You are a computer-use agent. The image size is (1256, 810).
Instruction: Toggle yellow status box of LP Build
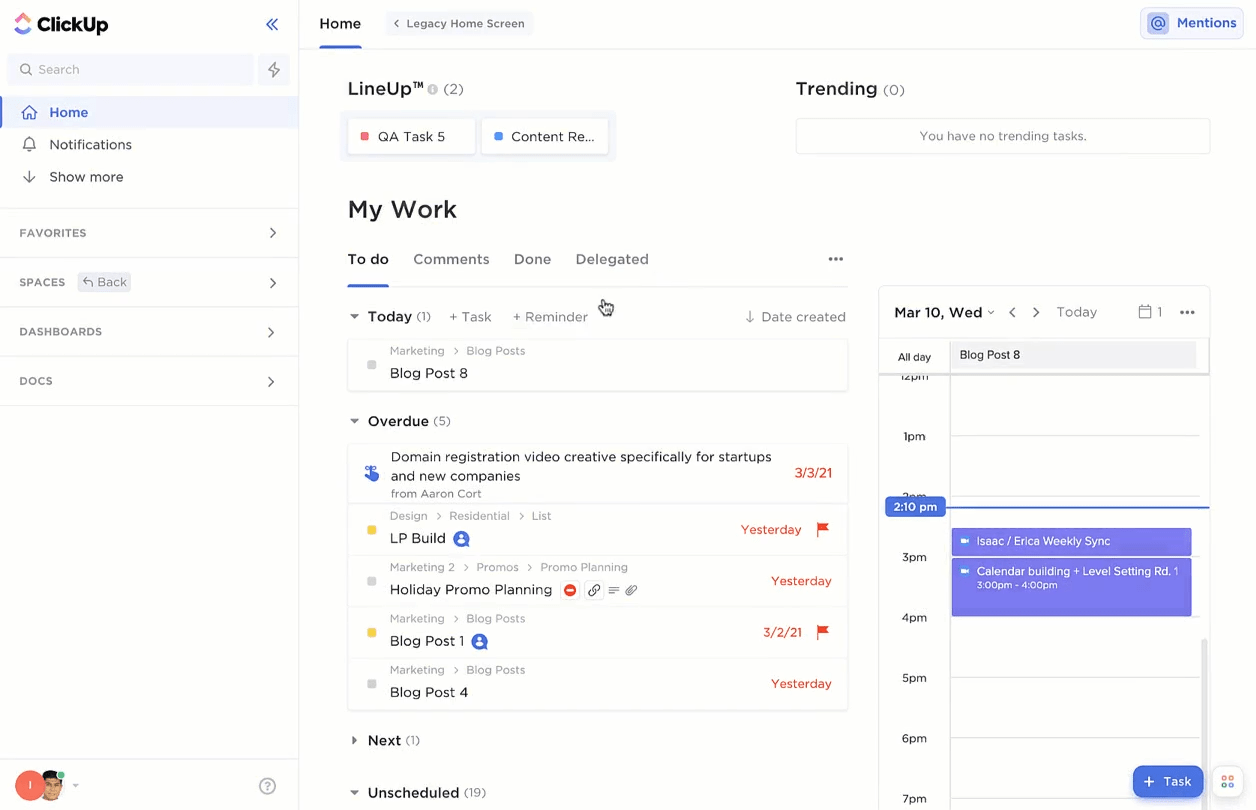click(372, 530)
